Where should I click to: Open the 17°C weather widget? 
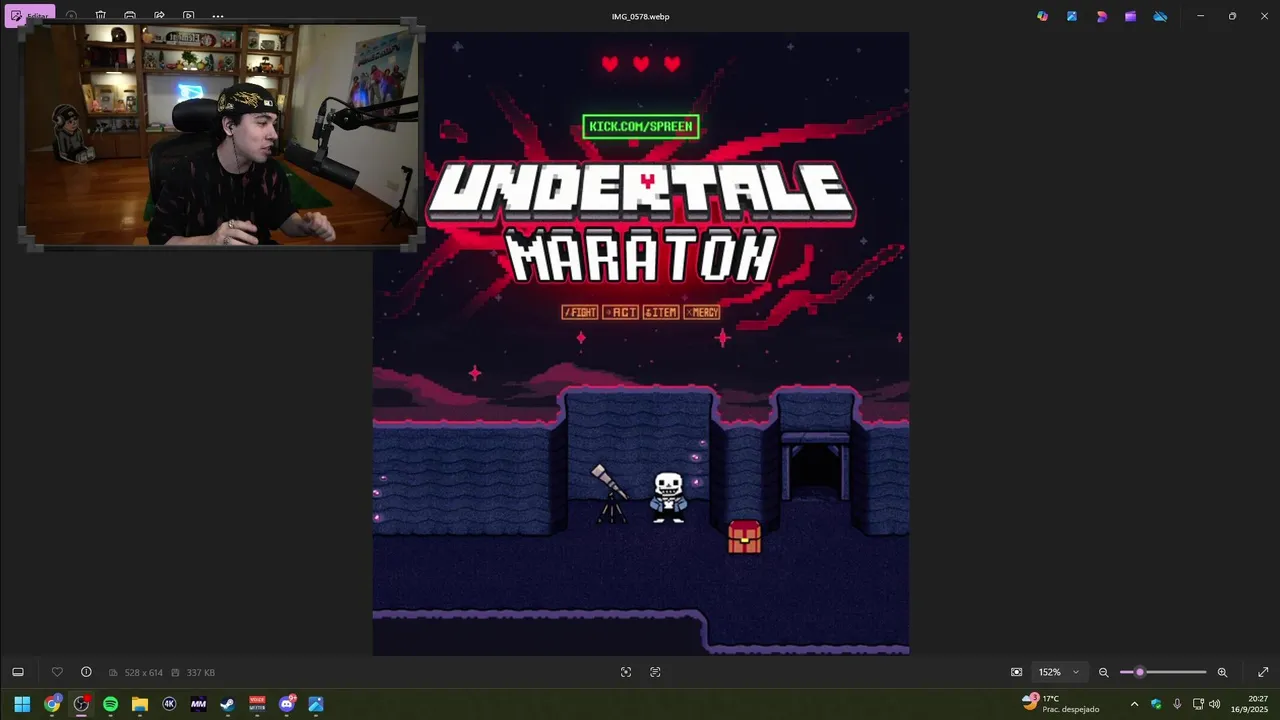click(x=1060, y=704)
